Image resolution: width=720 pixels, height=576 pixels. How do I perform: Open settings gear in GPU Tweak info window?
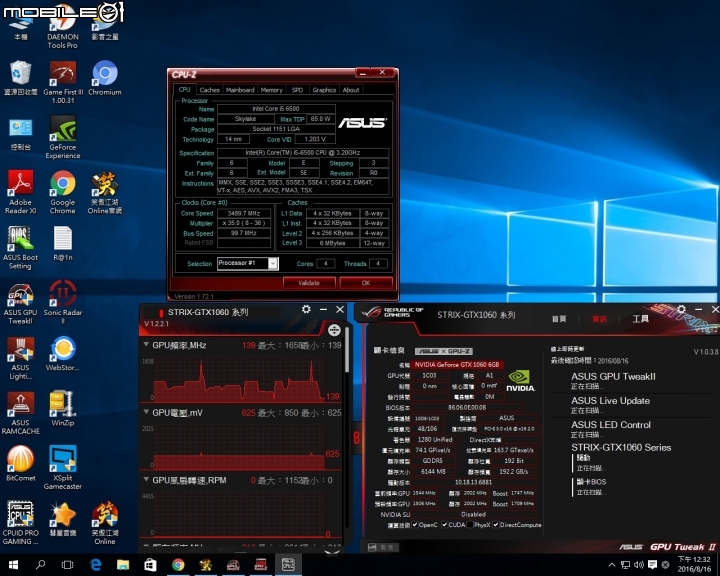tap(681, 309)
